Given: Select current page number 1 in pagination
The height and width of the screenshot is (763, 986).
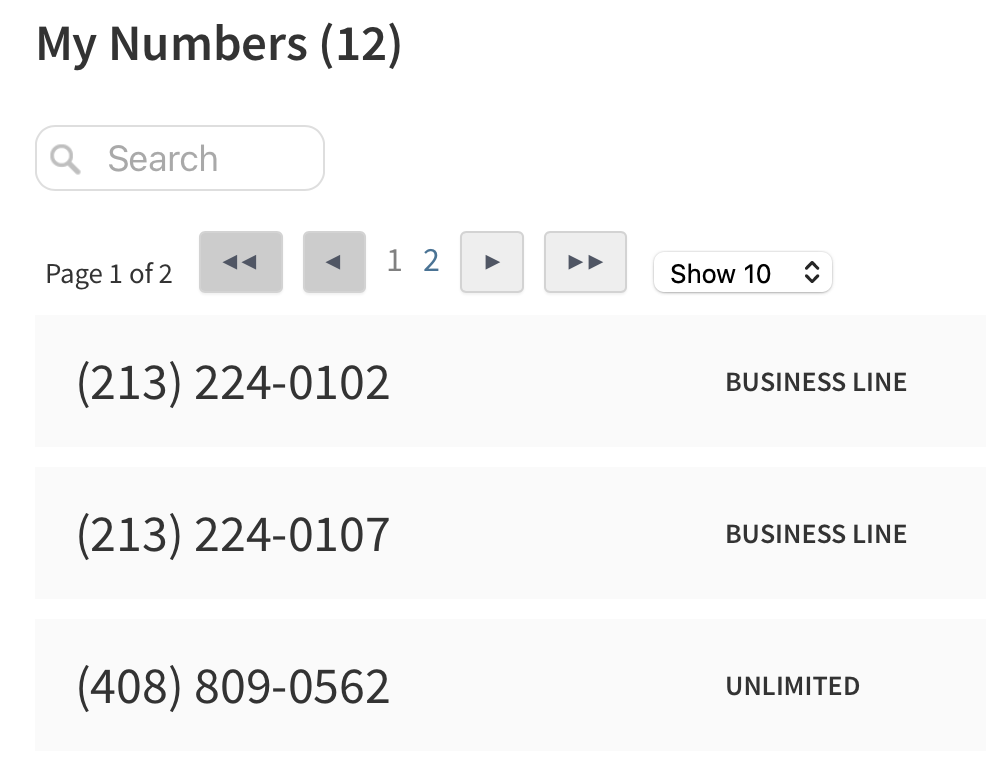Looking at the screenshot, I should (x=394, y=261).
